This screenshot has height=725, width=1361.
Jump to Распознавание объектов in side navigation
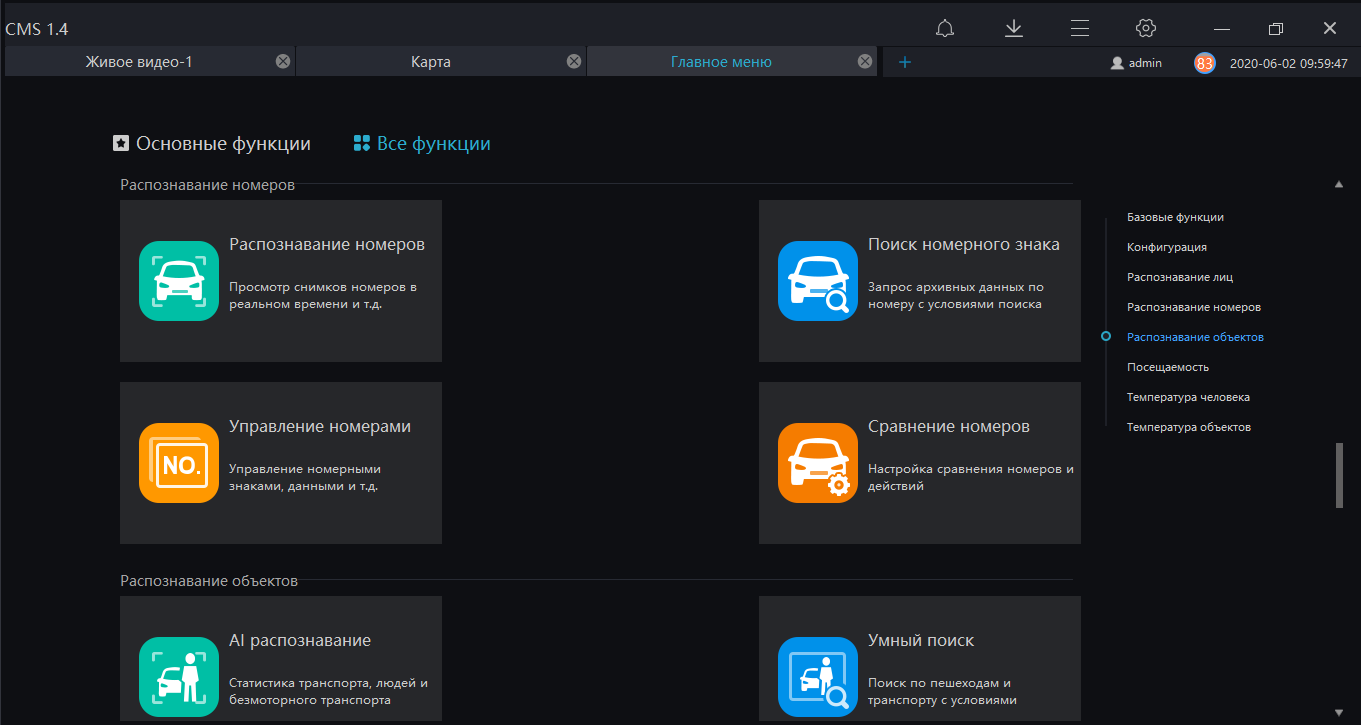(x=1195, y=337)
